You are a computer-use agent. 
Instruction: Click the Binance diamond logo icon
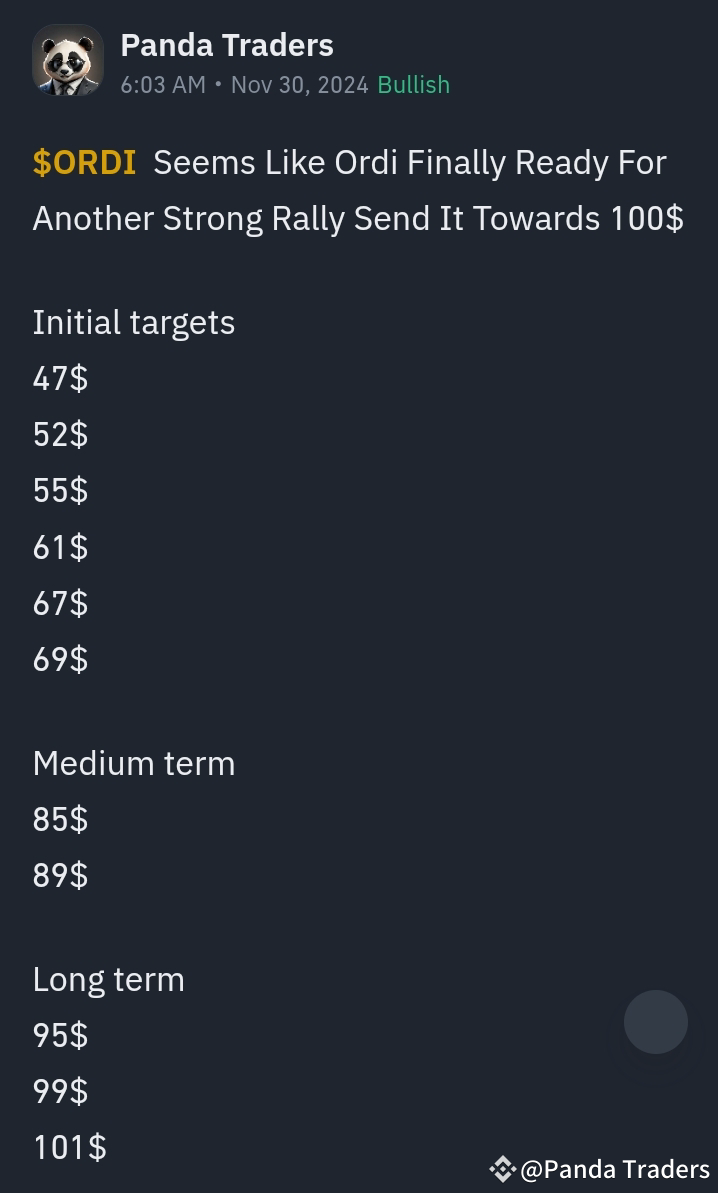coord(501,1168)
